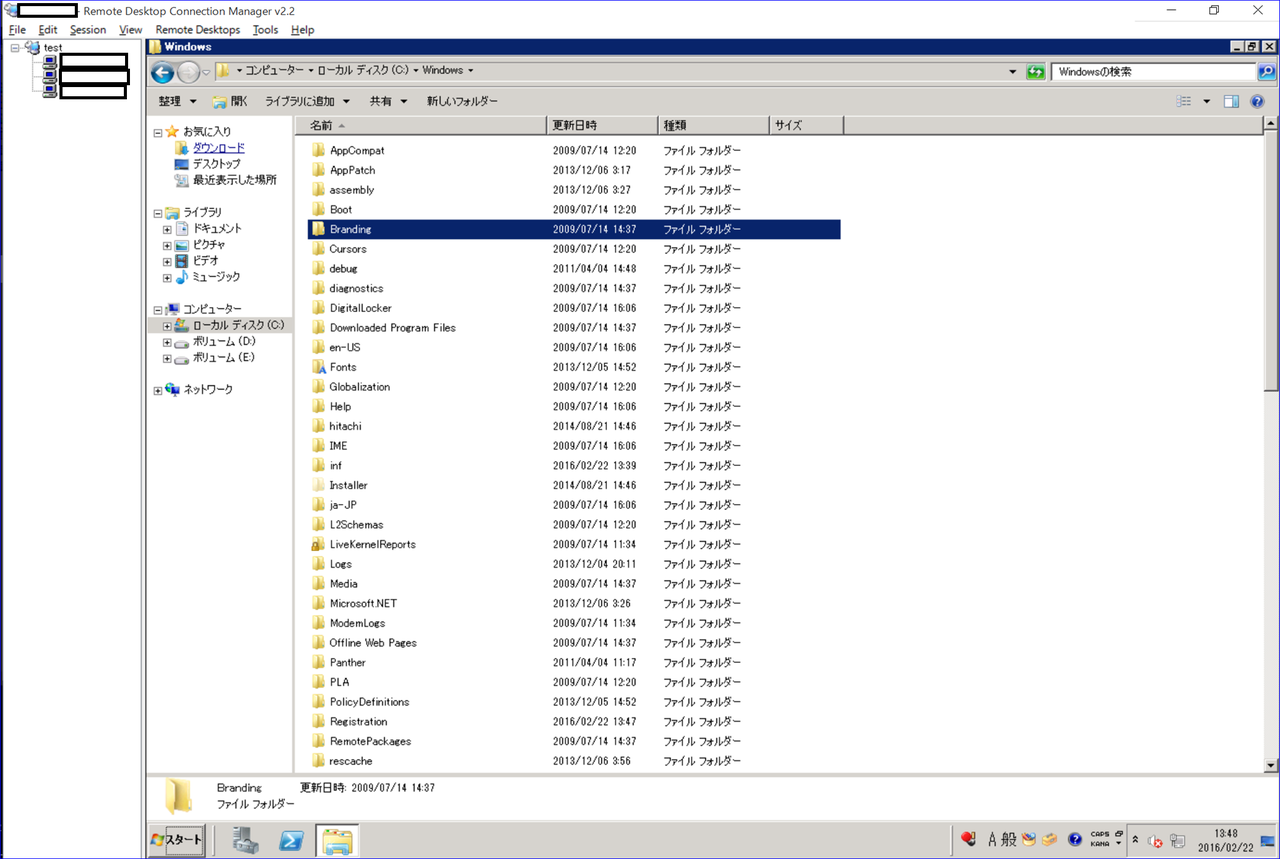Refresh the folder with the green arrows button
The image size is (1280, 859).
[x=1036, y=72]
